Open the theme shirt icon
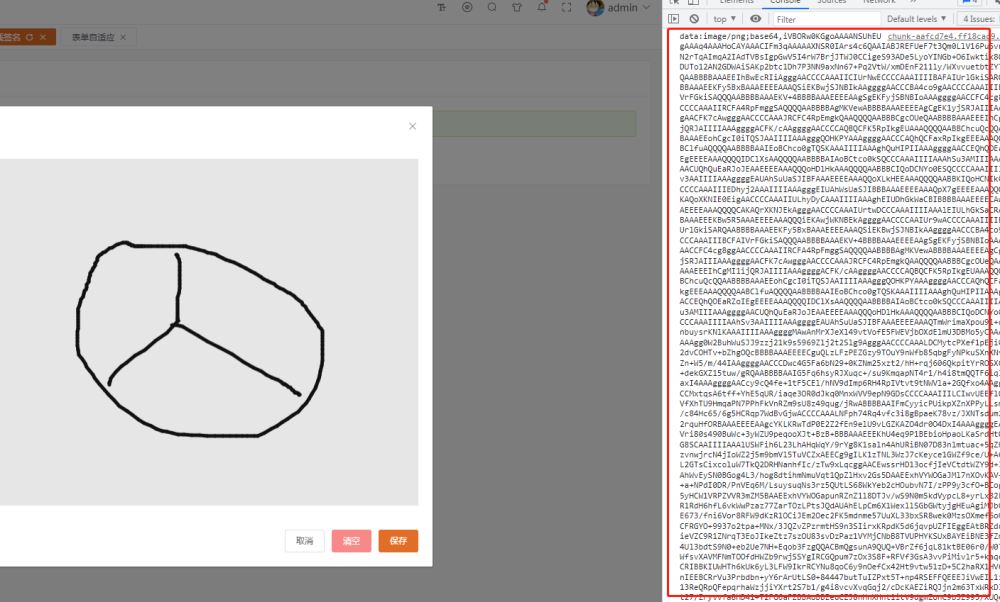This screenshot has height=602, width=1000. [517, 7]
